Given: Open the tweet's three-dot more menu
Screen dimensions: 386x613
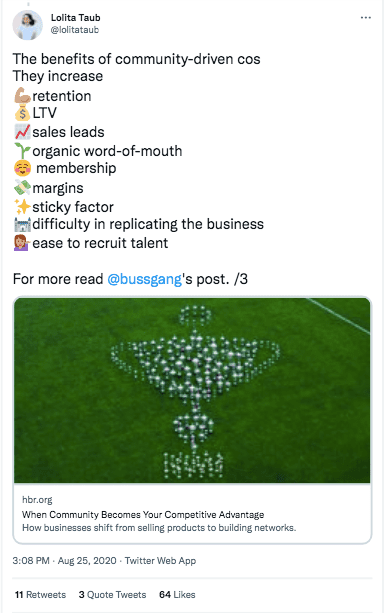Looking at the screenshot, I should coord(366,18).
